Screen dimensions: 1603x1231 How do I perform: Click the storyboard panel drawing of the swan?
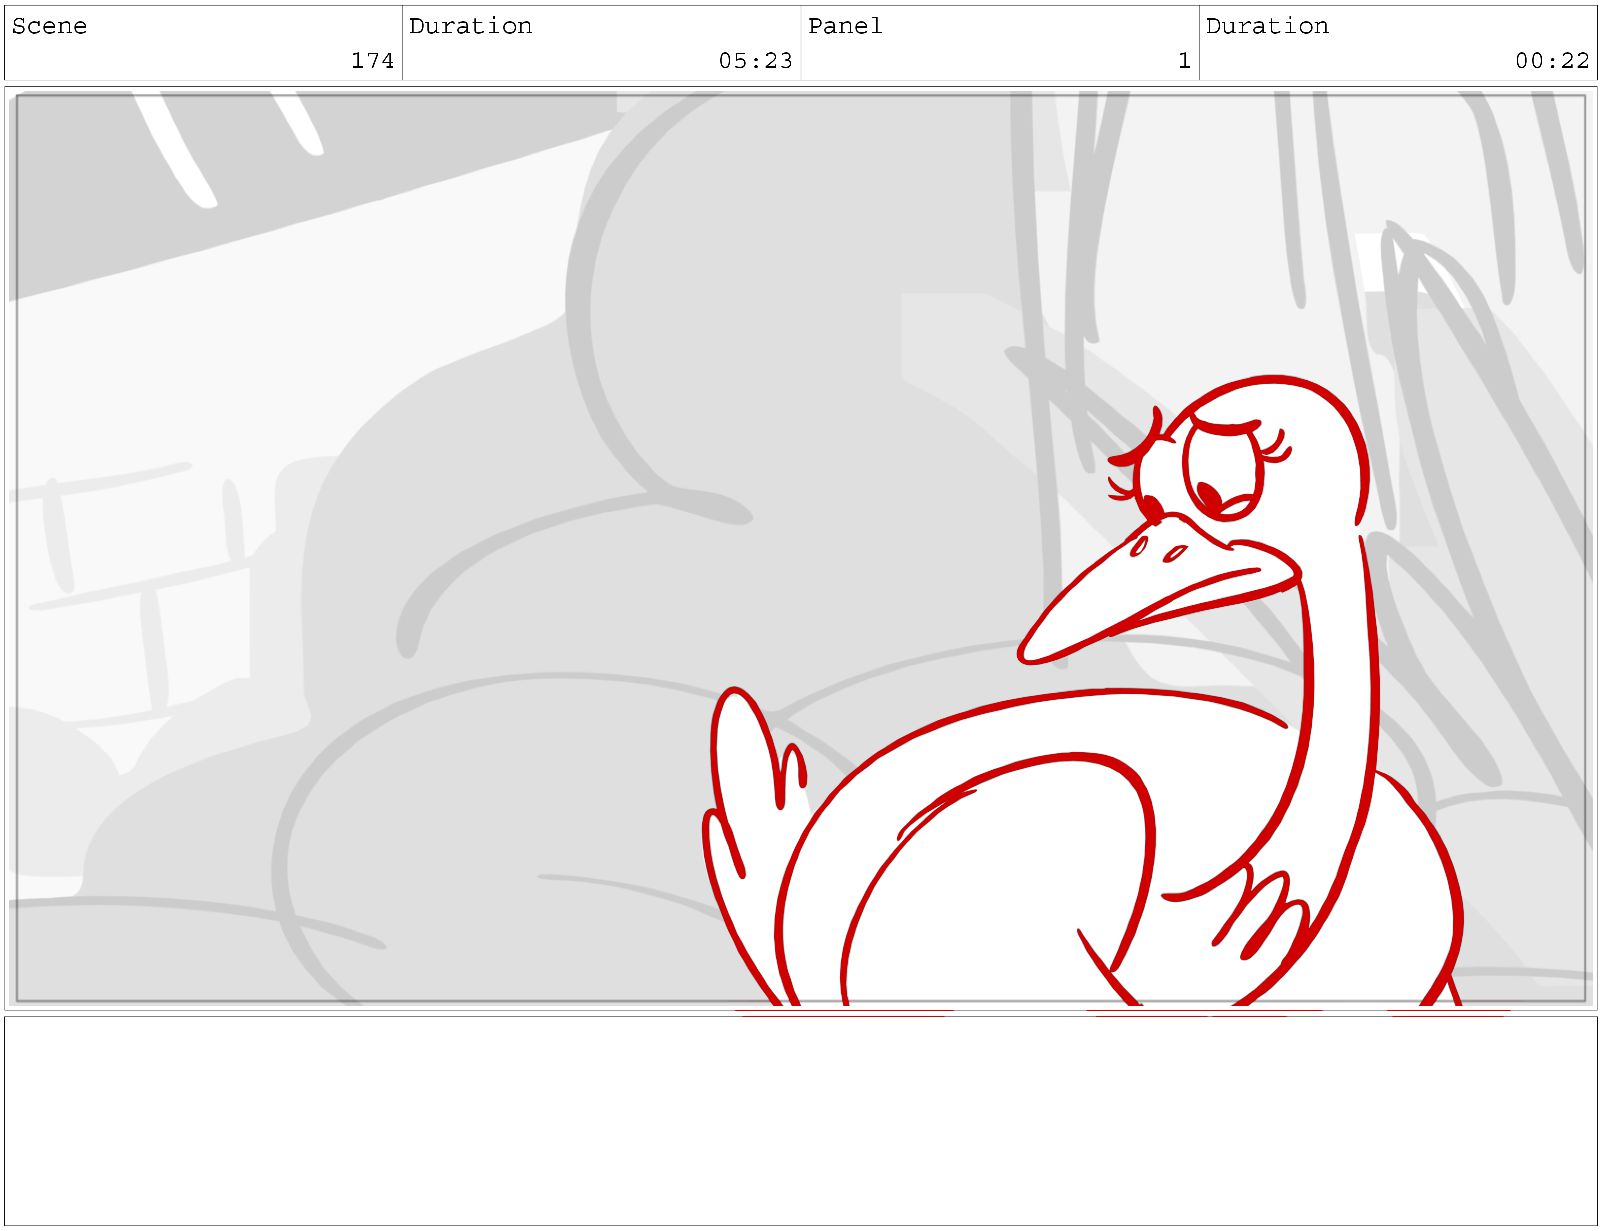tap(801, 548)
